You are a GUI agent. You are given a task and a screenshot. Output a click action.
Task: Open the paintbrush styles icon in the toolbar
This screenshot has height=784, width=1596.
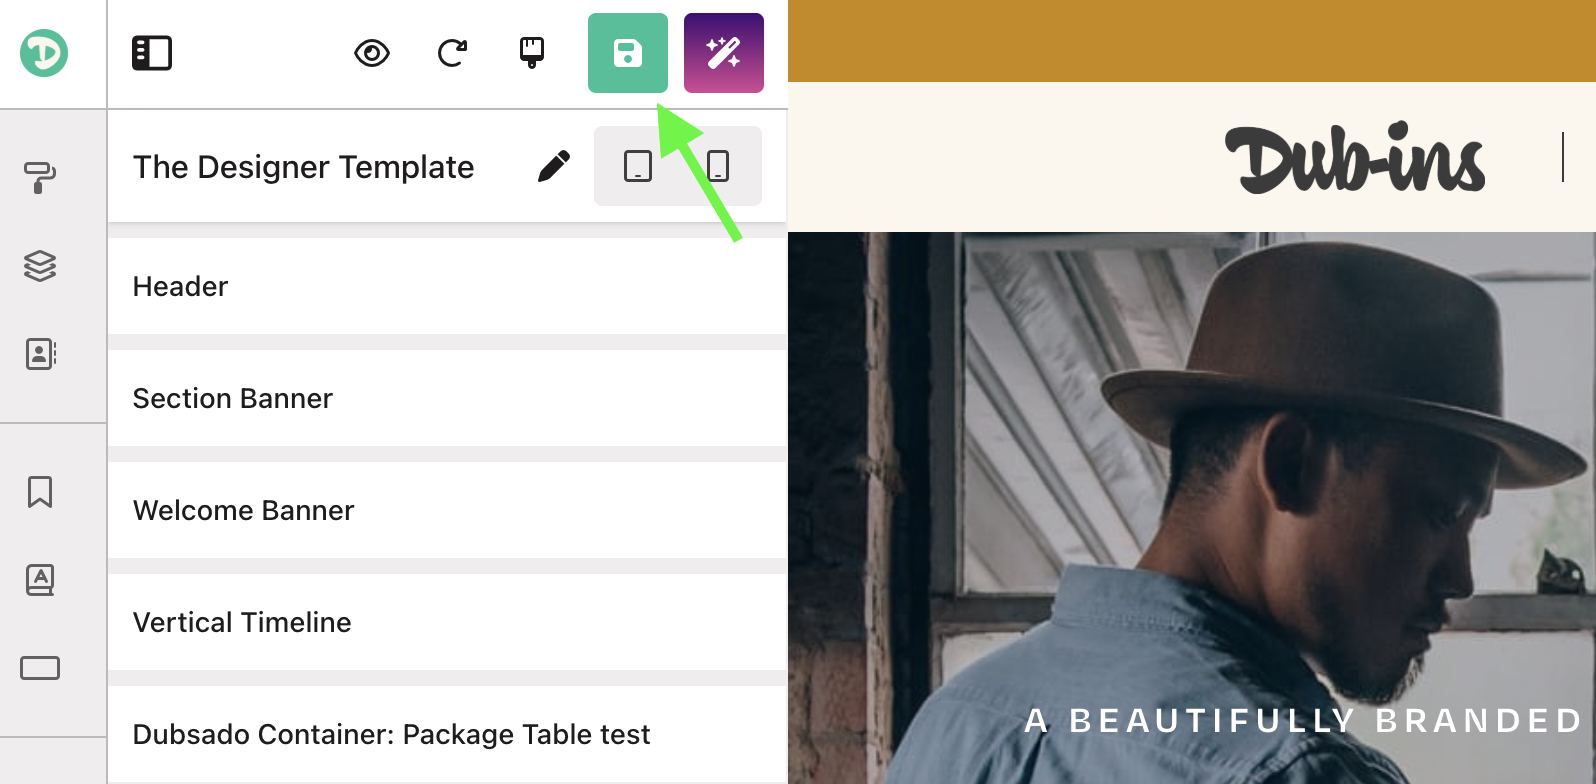point(532,53)
